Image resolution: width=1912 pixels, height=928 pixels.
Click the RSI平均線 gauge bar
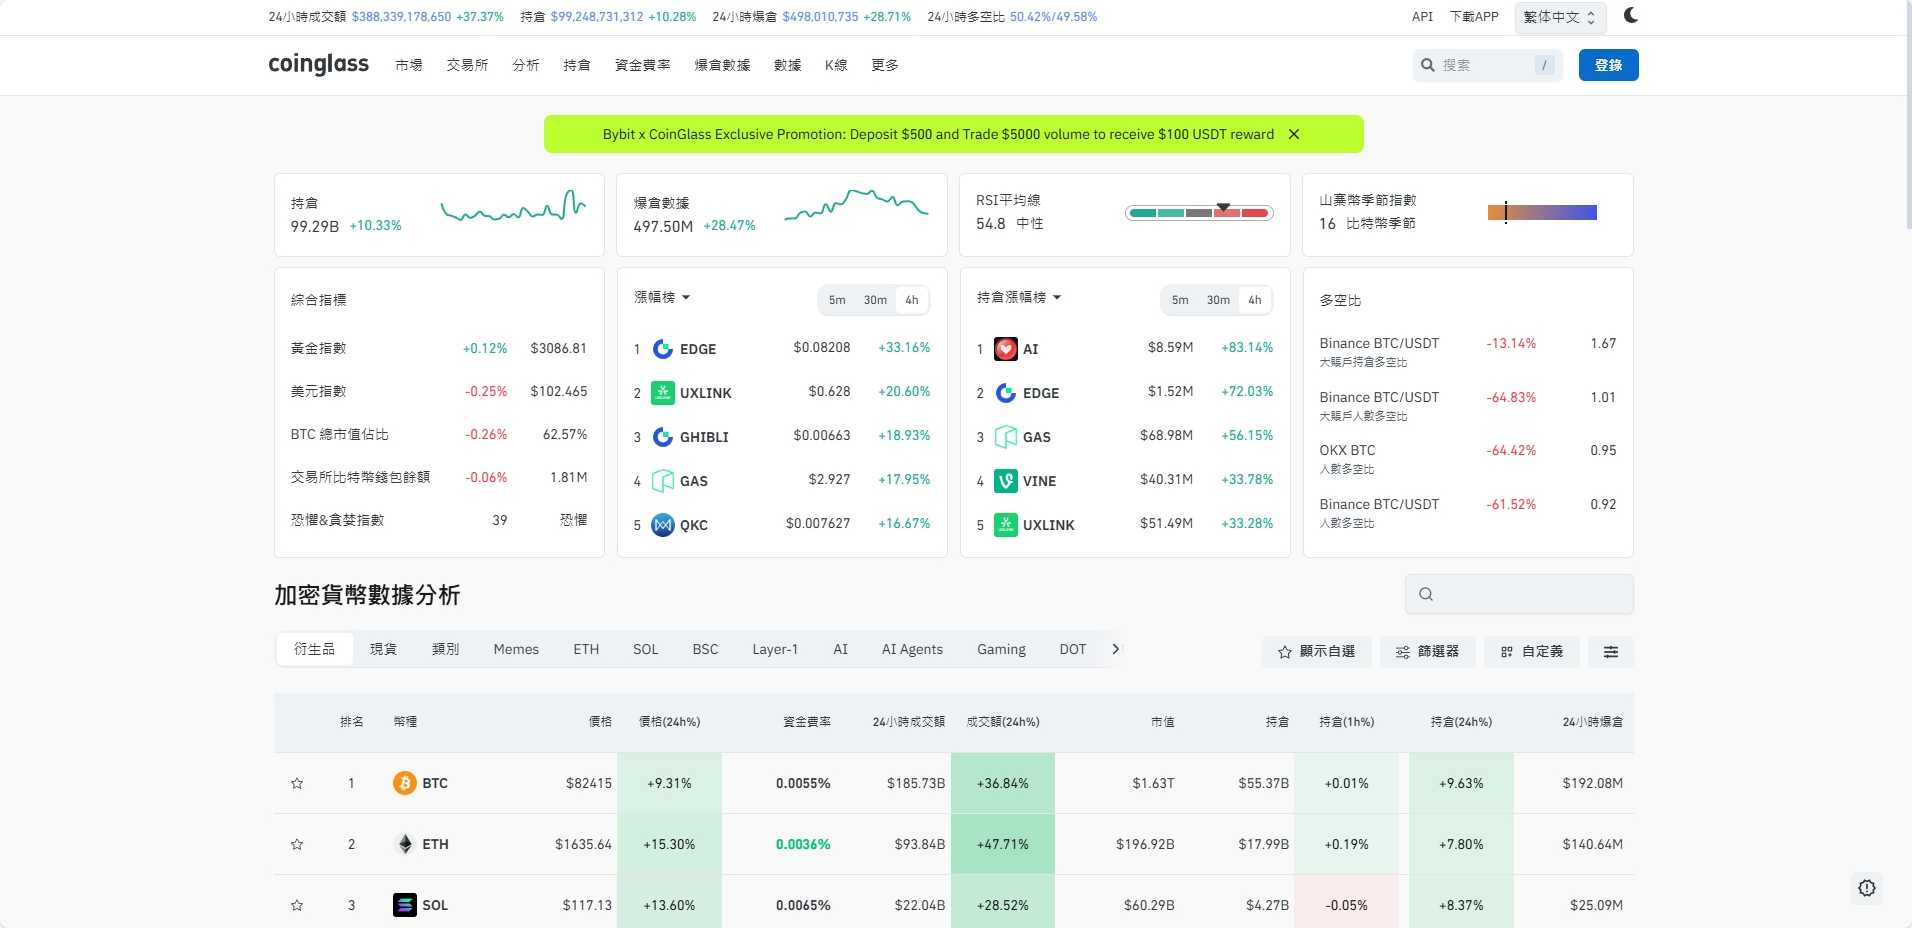tap(1199, 213)
